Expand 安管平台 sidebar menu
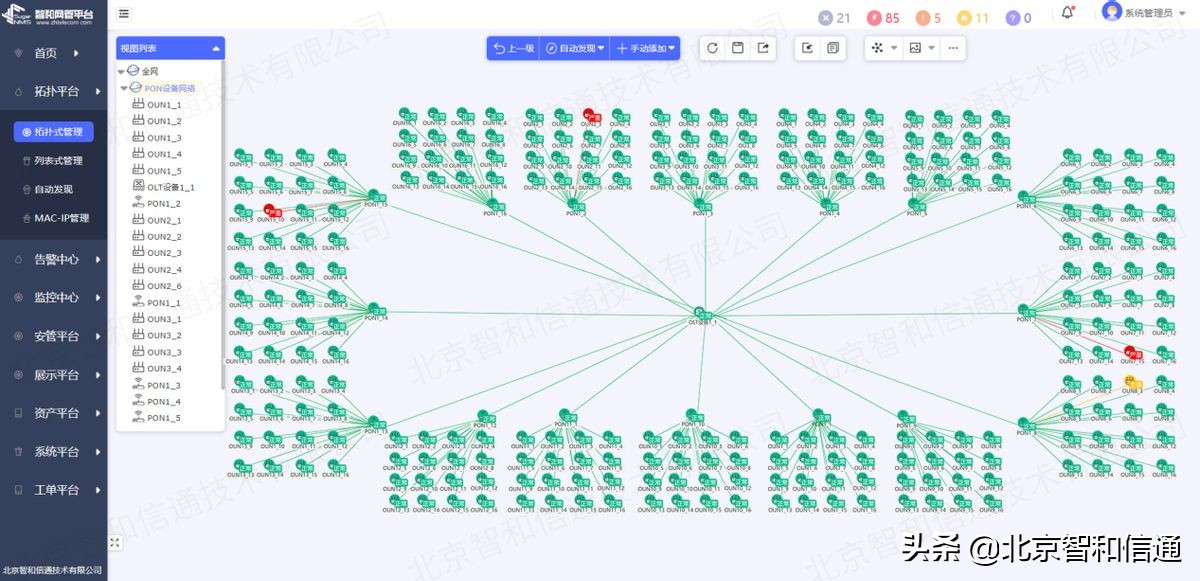This screenshot has height=581, width=1200. (56, 336)
